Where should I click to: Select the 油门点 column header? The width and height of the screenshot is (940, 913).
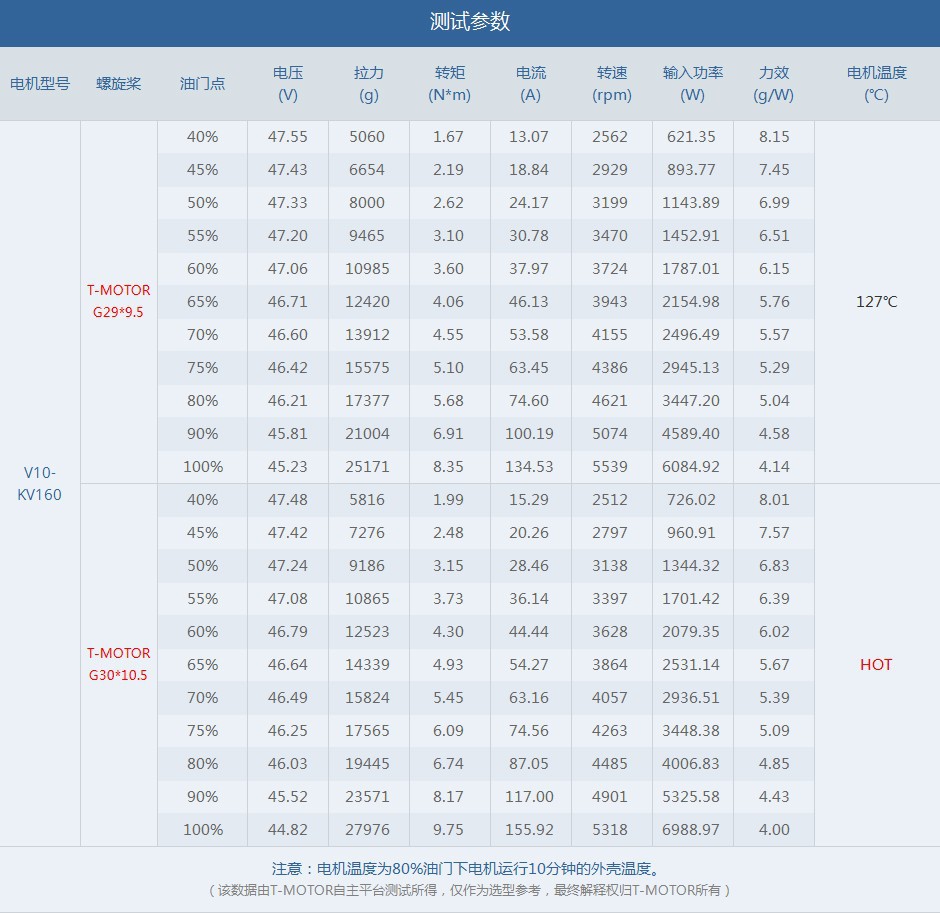point(203,83)
